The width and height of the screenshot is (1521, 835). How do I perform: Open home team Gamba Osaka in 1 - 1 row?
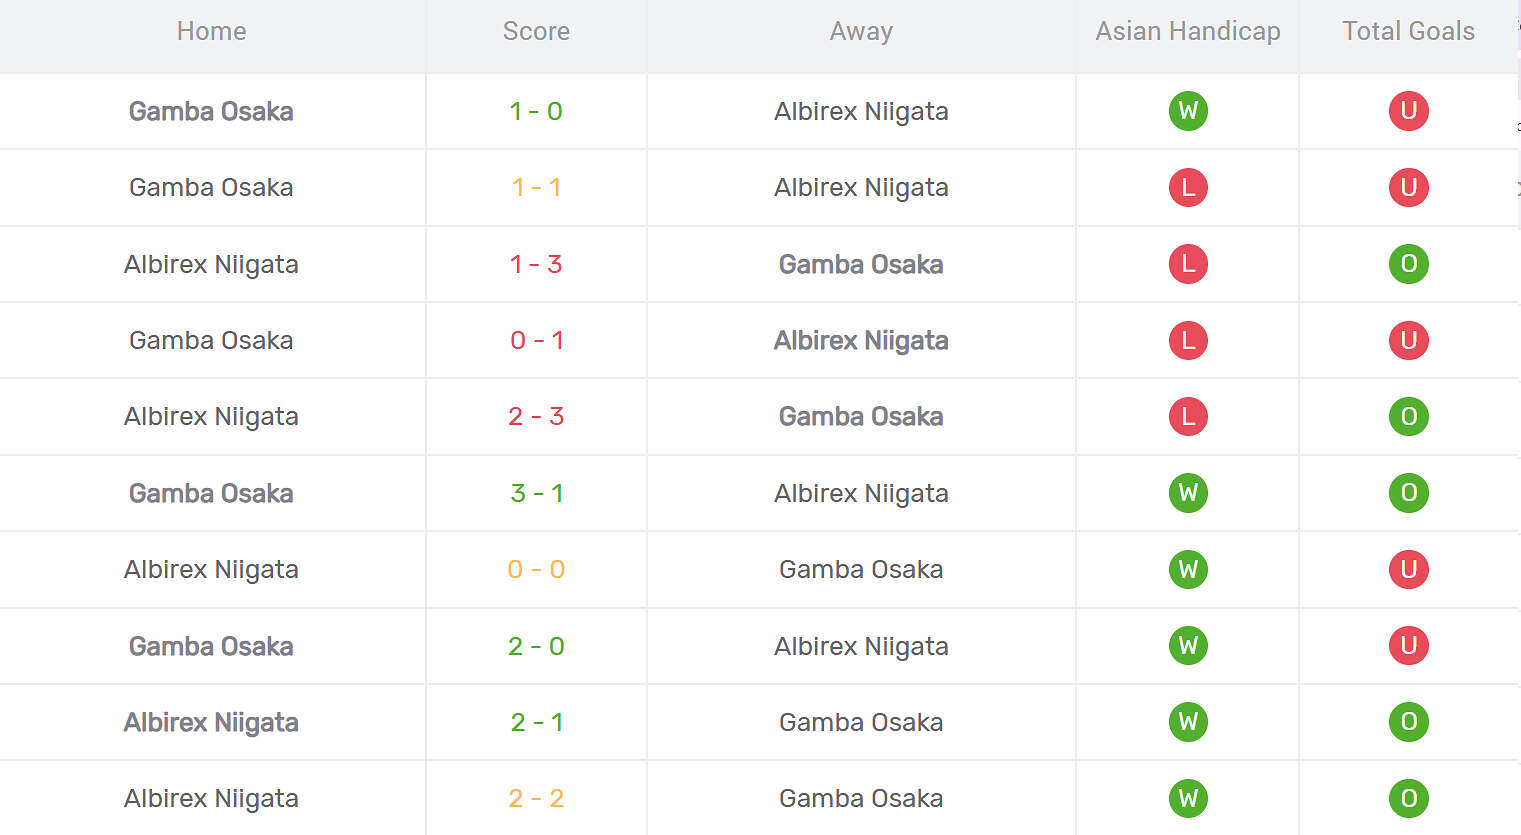click(211, 187)
